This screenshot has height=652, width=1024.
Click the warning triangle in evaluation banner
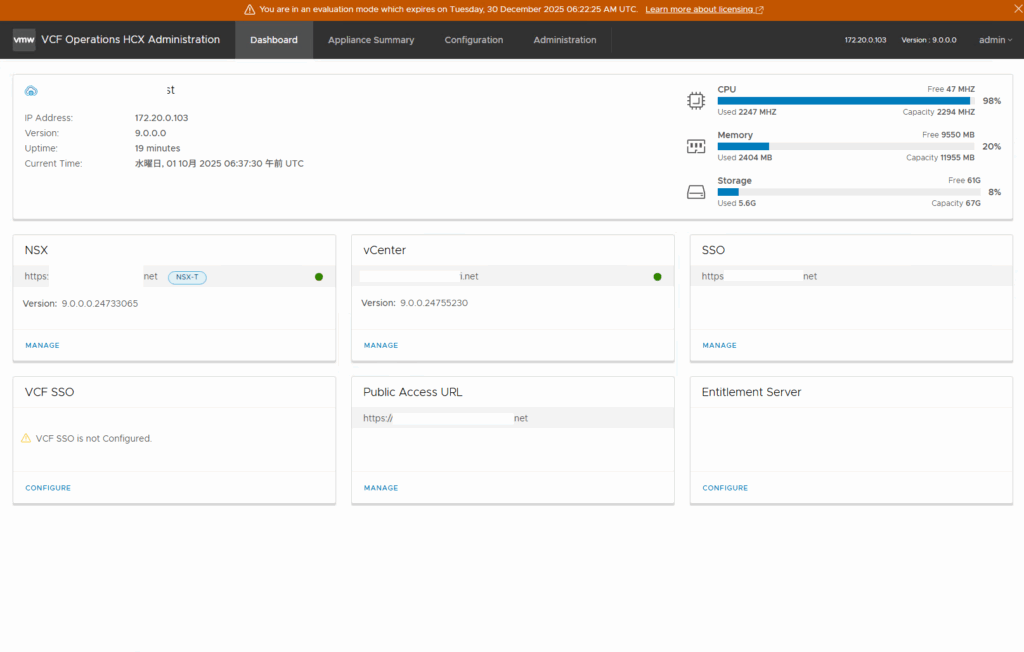point(250,9)
